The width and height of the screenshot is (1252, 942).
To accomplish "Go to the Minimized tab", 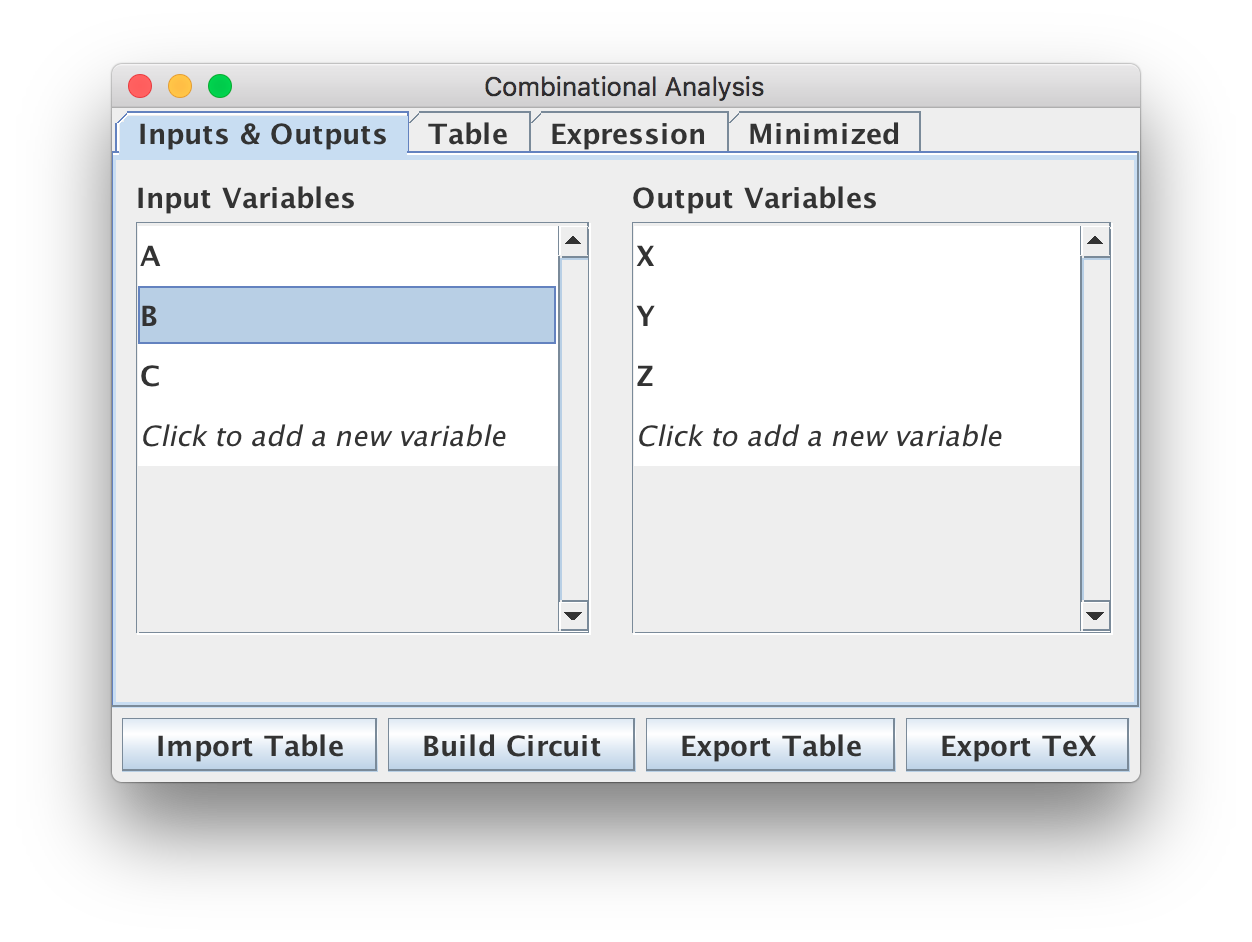I will tap(824, 134).
